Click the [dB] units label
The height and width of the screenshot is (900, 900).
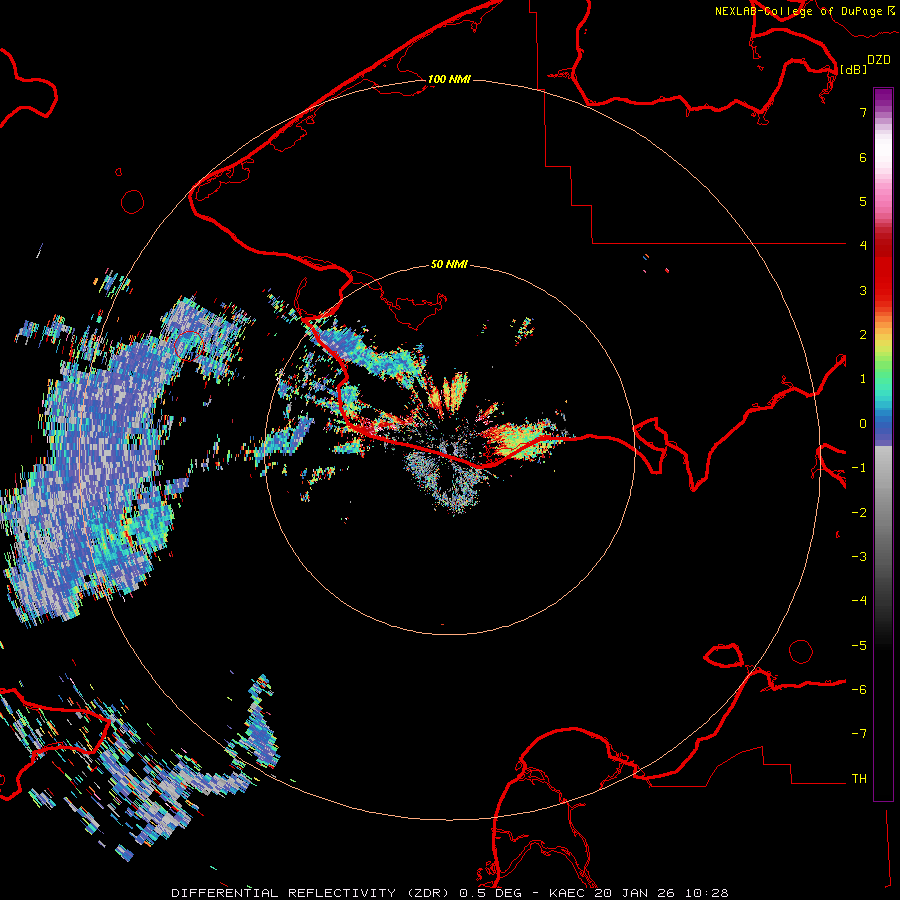click(x=854, y=69)
